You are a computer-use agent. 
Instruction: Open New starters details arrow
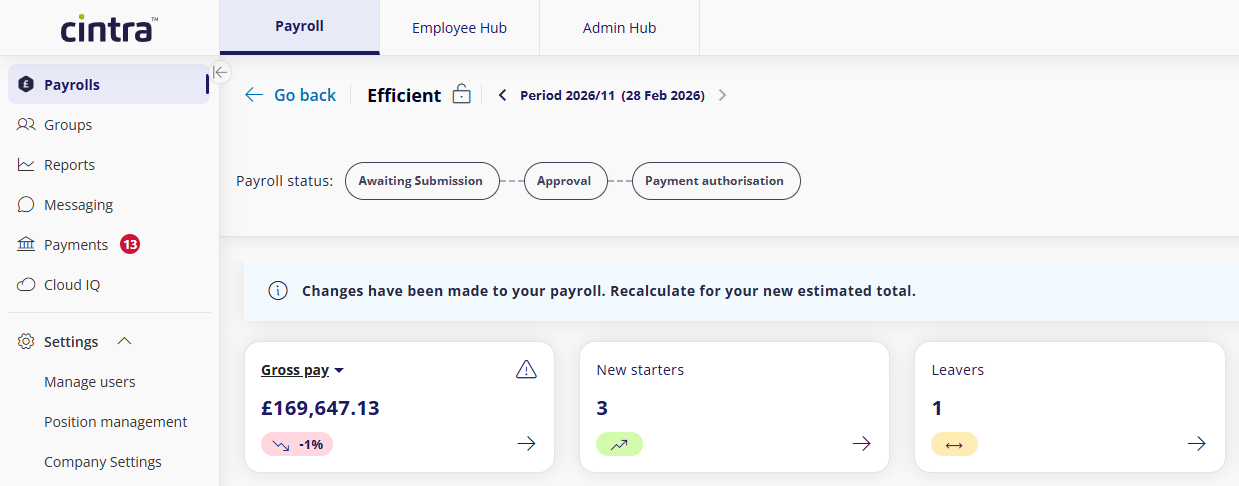pyautogui.click(x=861, y=444)
